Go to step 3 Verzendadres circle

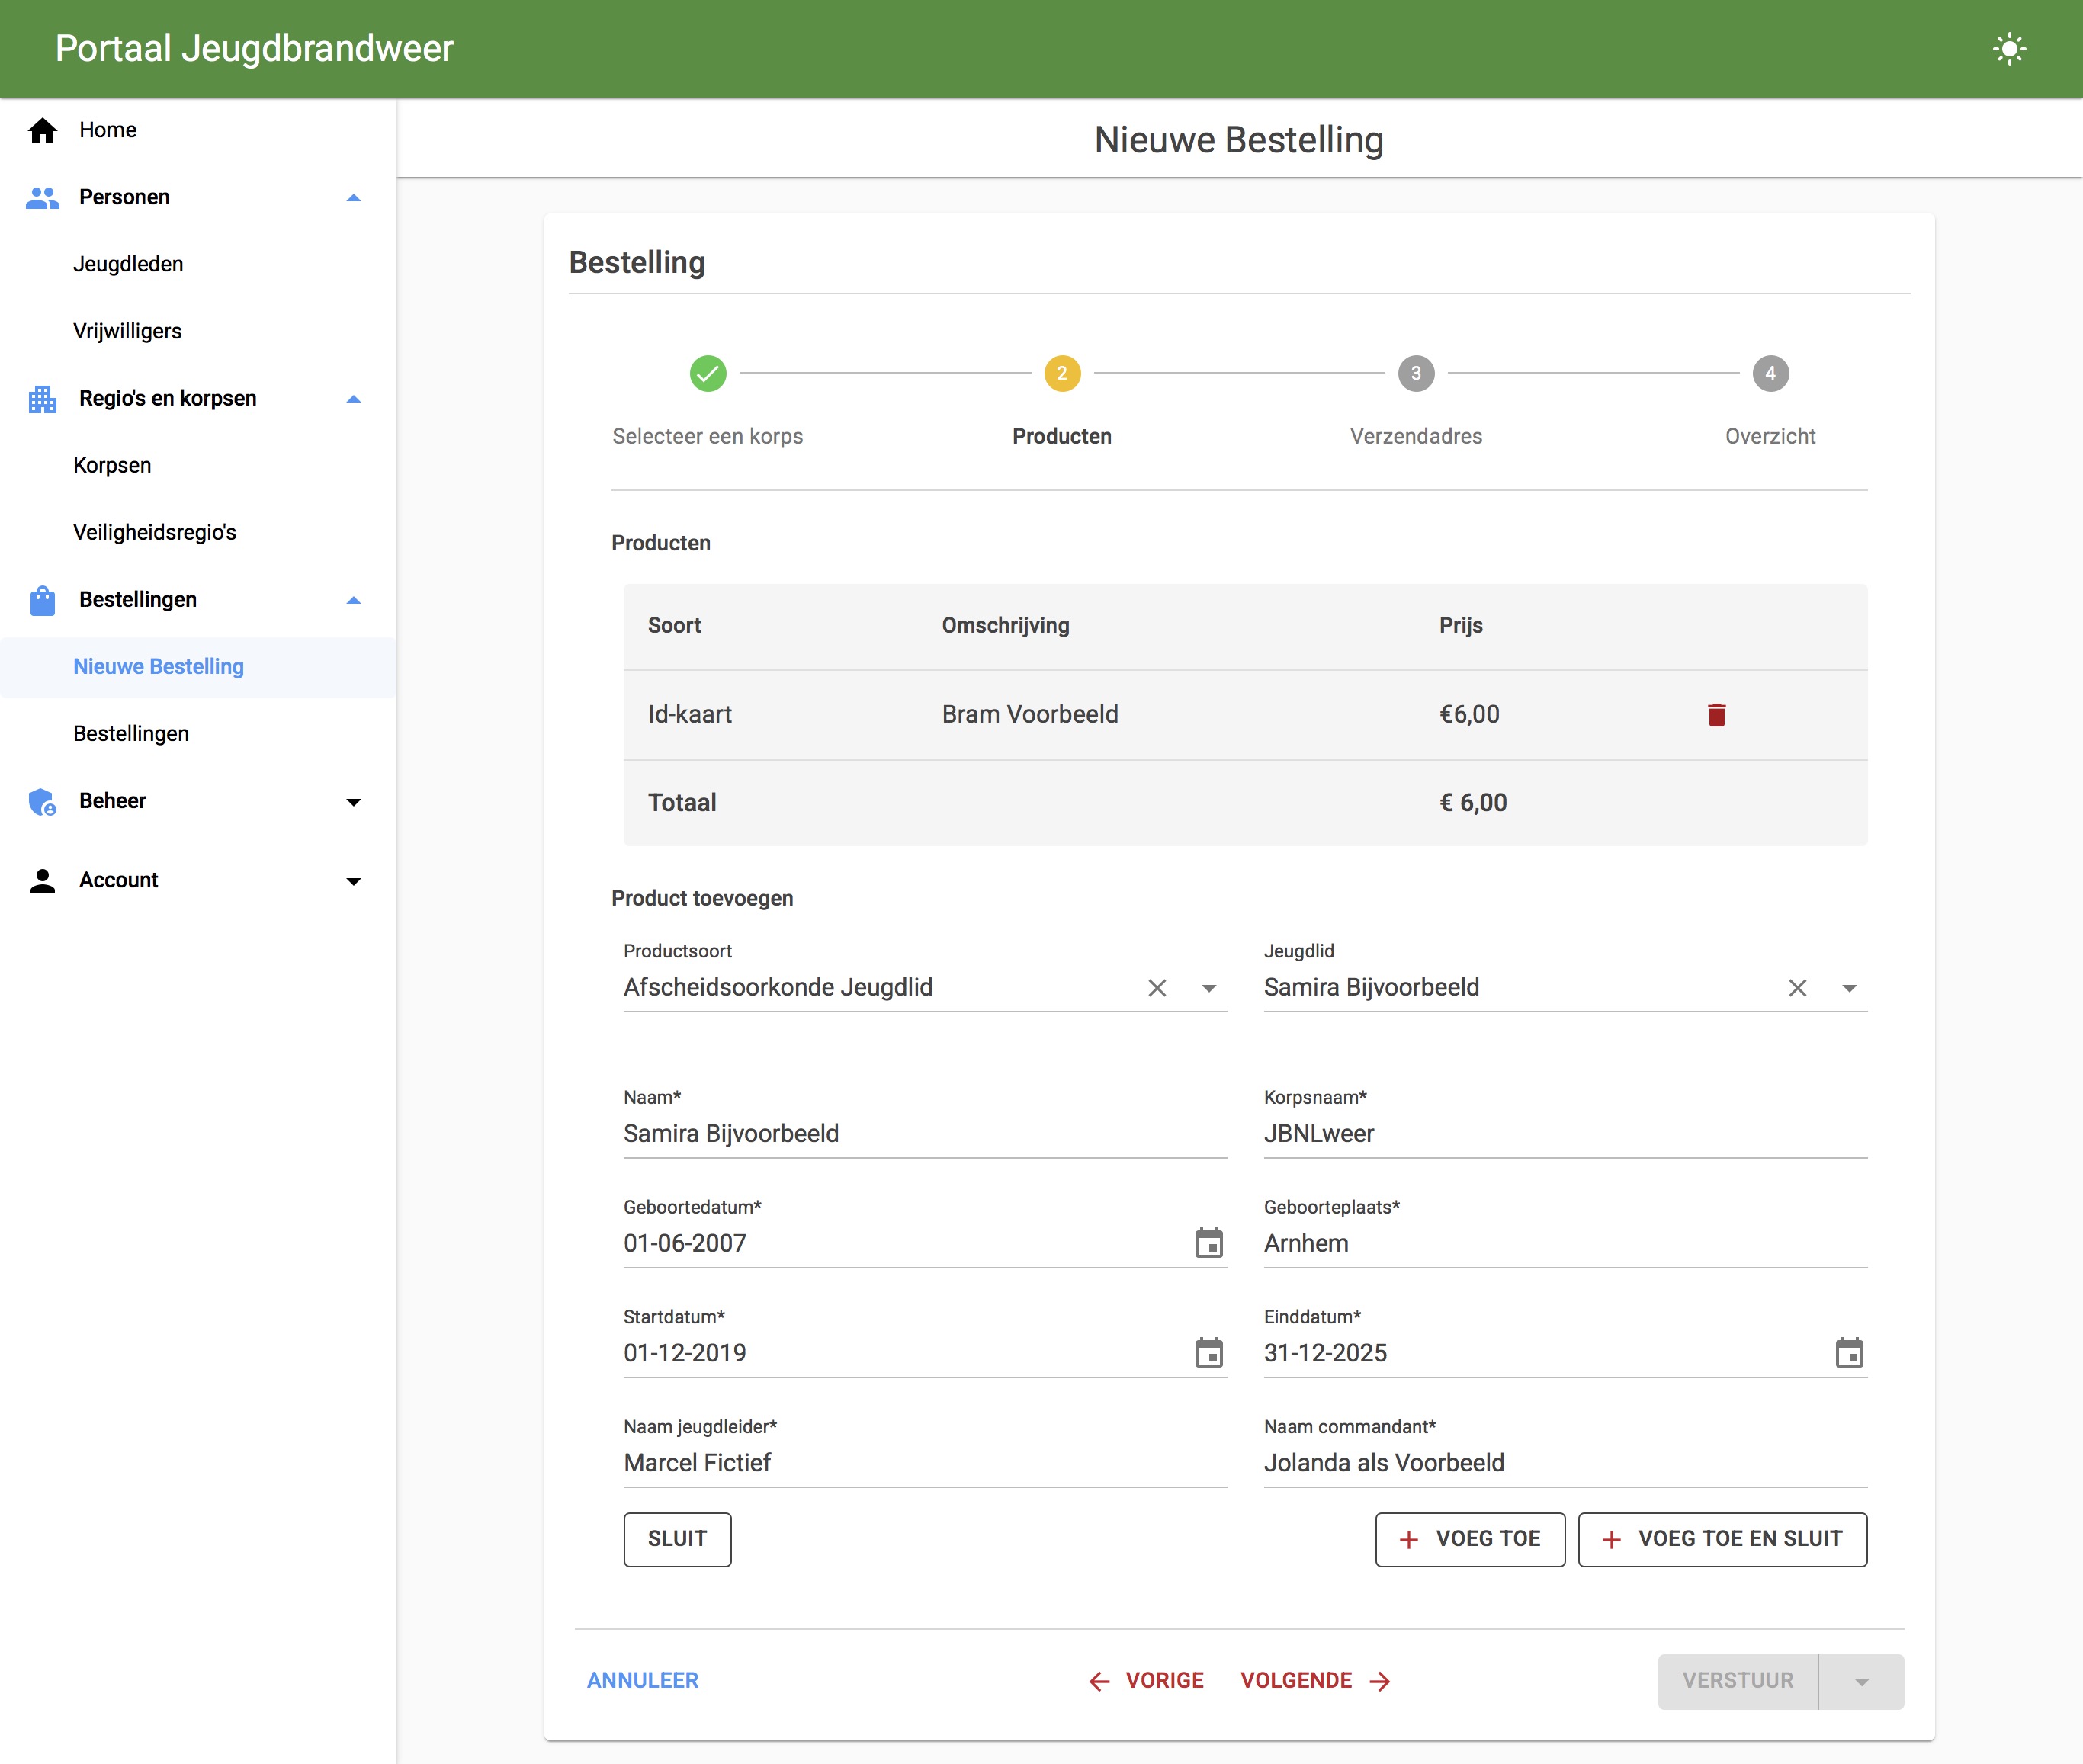(x=1416, y=374)
